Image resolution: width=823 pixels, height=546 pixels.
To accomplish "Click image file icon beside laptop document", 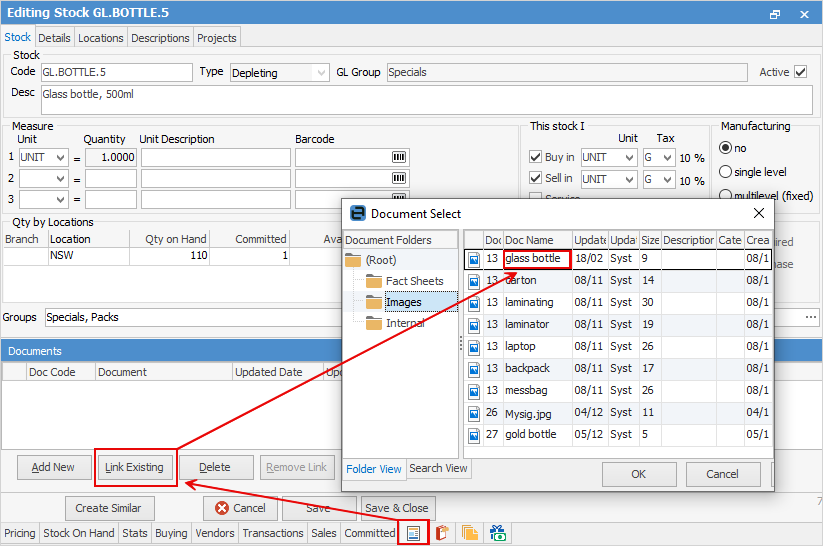I will click(x=474, y=347).
